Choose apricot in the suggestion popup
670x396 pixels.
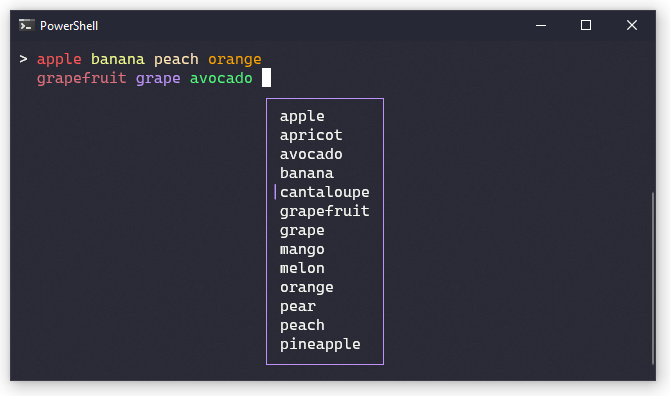pos(311,135)
